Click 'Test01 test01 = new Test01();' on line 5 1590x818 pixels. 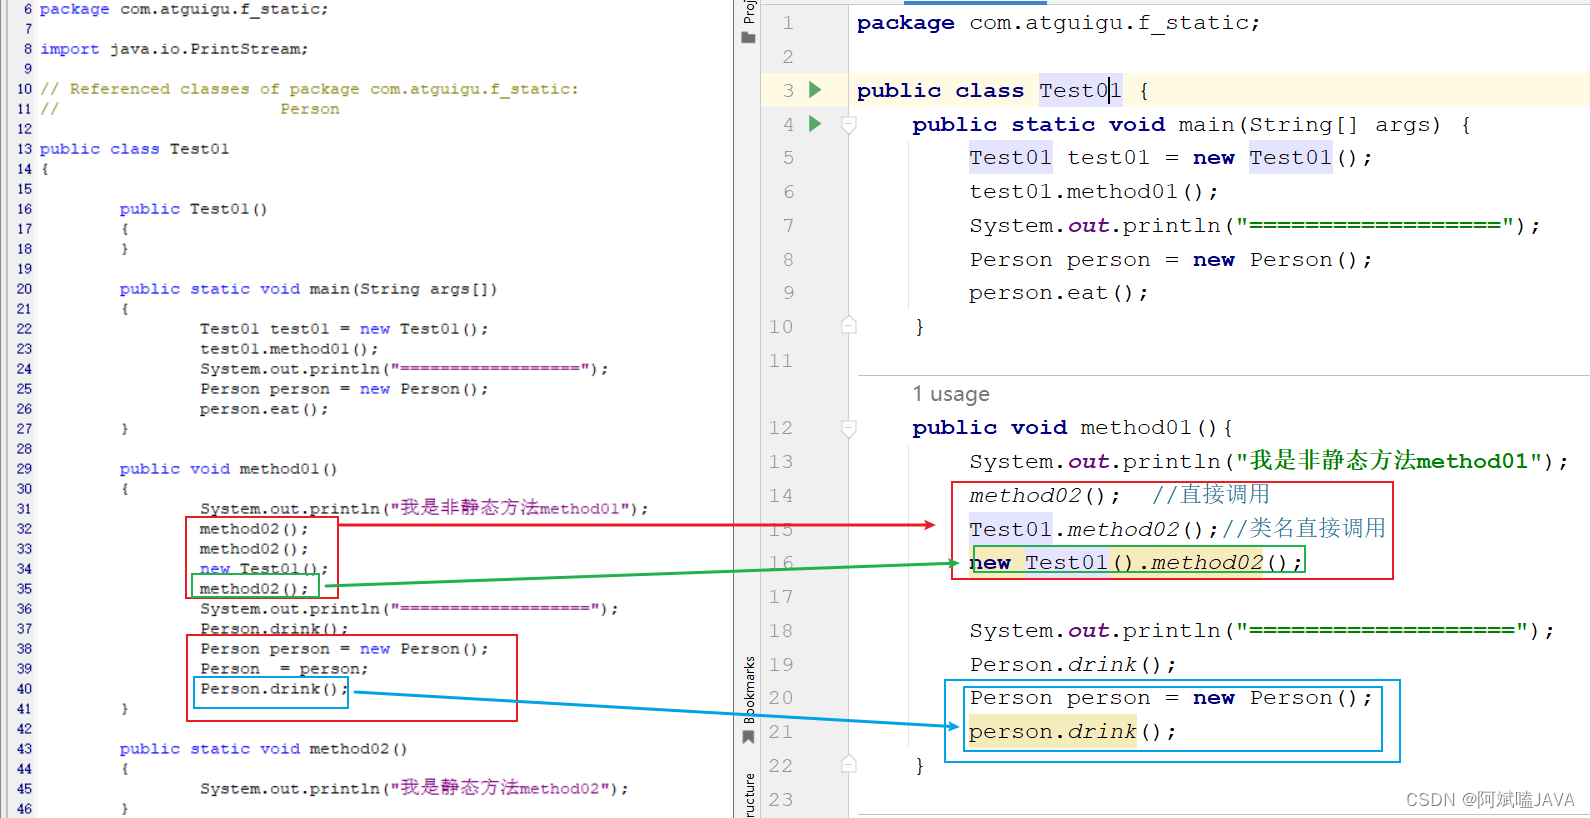[x=1171, y=158]
